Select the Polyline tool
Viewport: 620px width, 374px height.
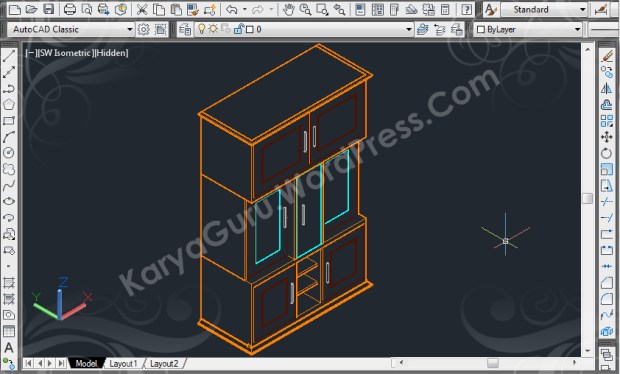(9, 88)
